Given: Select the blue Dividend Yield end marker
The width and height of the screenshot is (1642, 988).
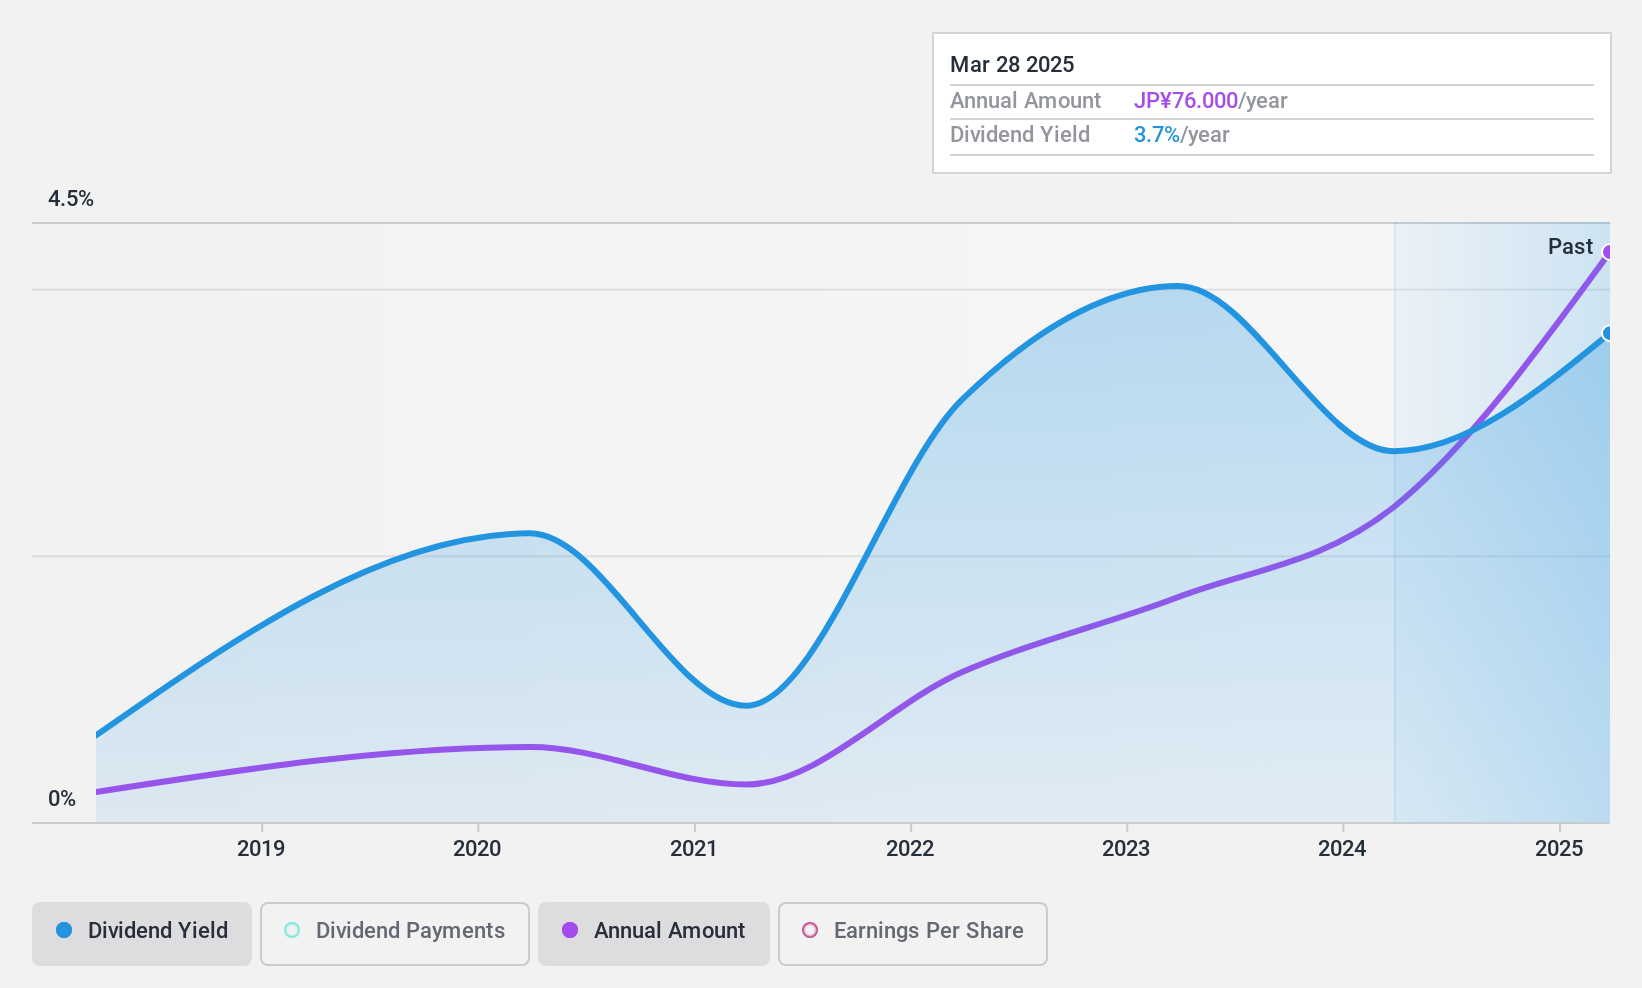Looking at the screenshot, I should (1608, 333).
